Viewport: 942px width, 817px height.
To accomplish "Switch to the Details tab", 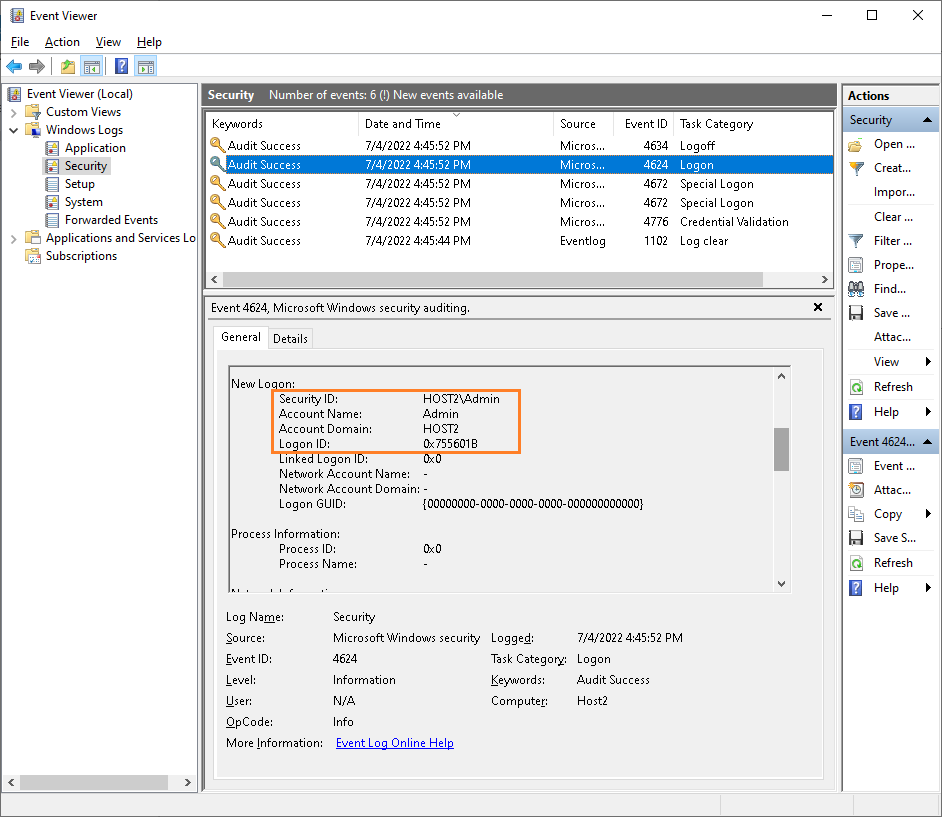I will point(290,338).
